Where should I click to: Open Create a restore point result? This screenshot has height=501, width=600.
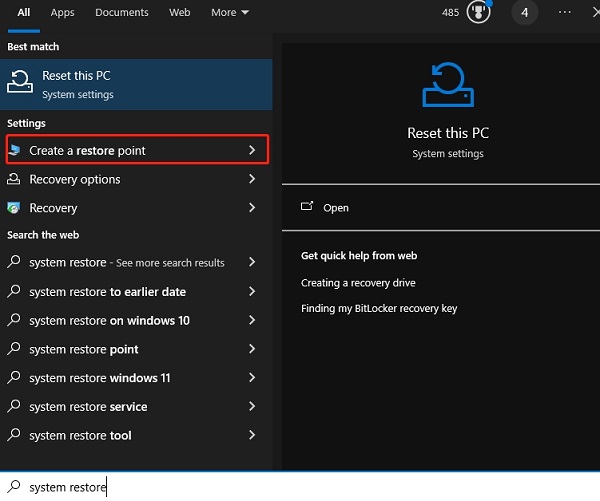137,150
